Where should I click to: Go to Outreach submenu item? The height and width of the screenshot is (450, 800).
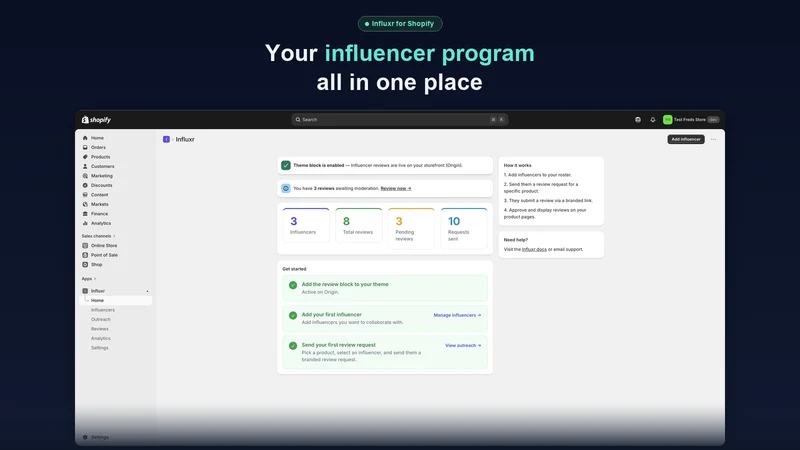(x=101, y=319)
